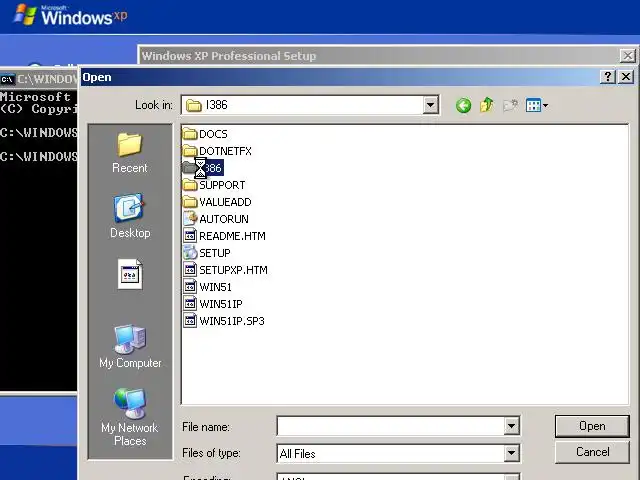
Task: Select the SUPPORT folder icon
Action: click(190, 185)
